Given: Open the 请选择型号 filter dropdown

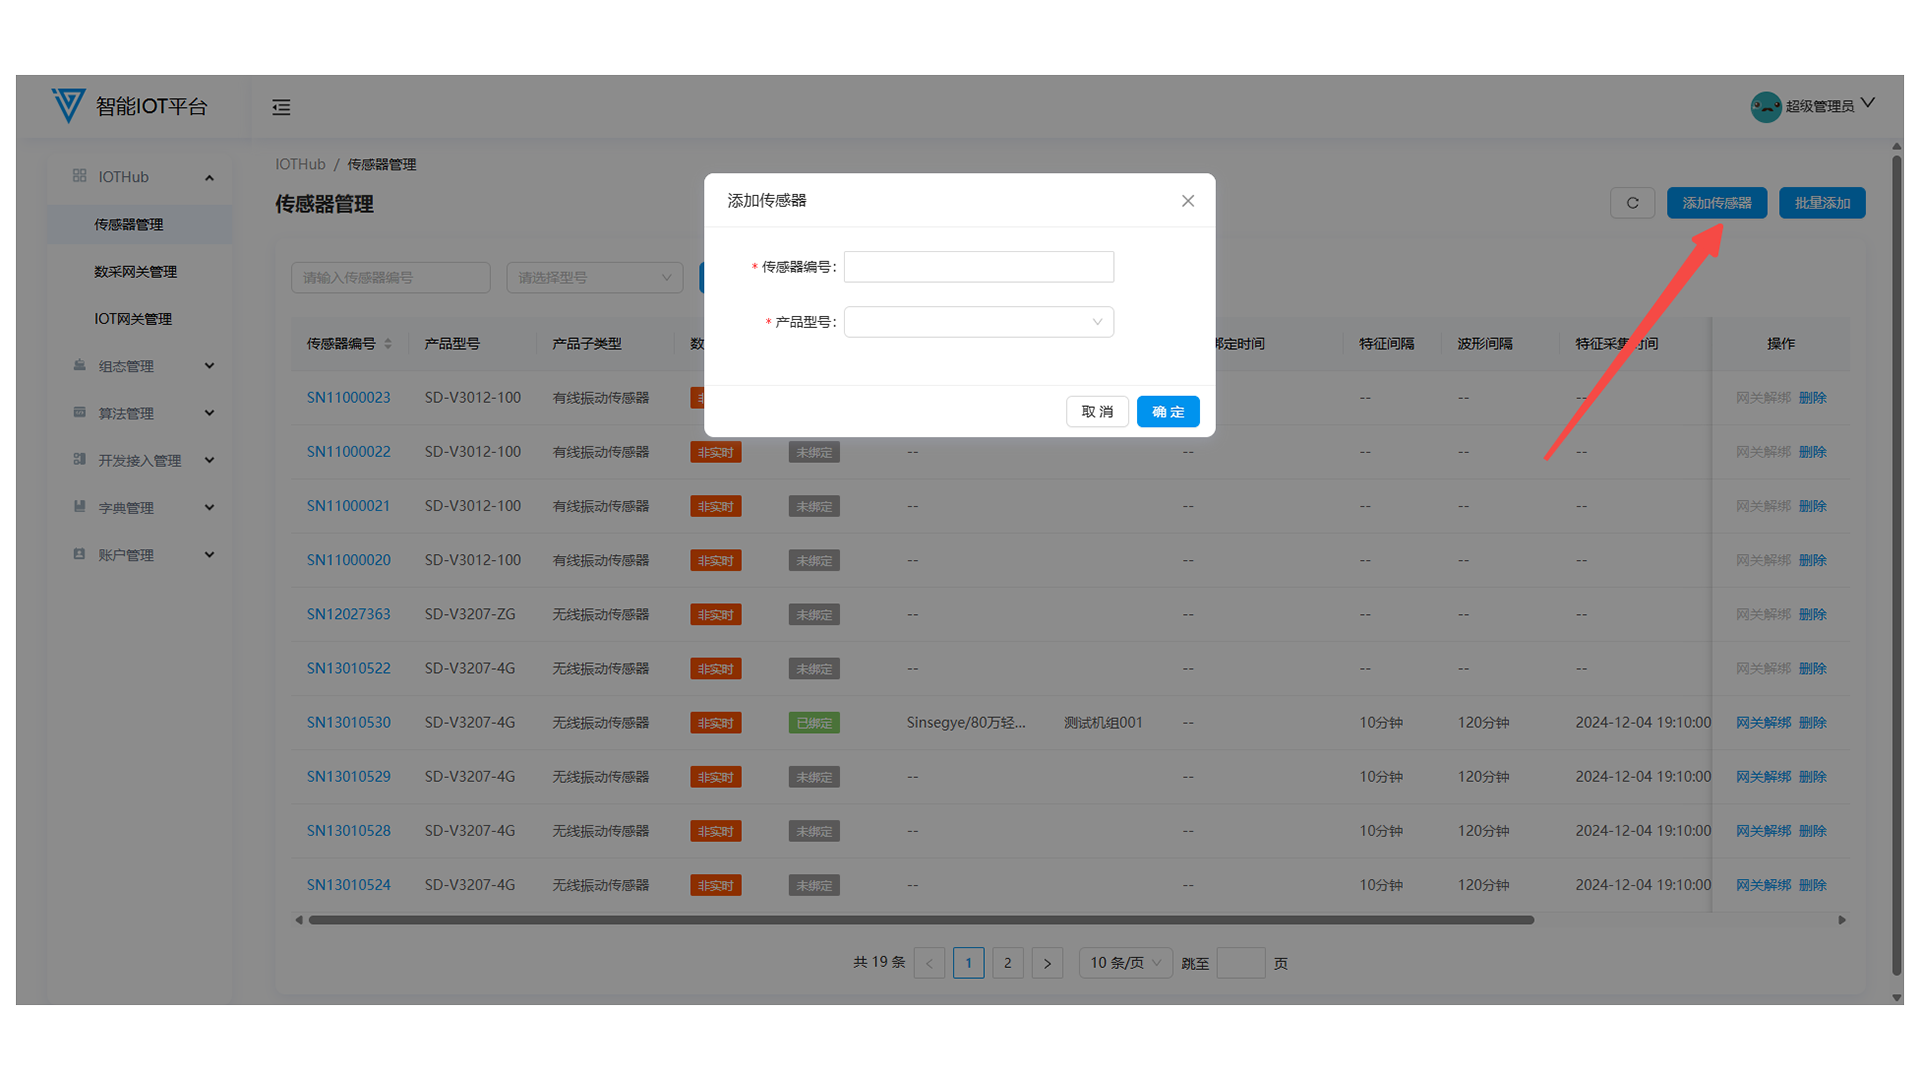Looking at the screenshot, I should [594, 278].
